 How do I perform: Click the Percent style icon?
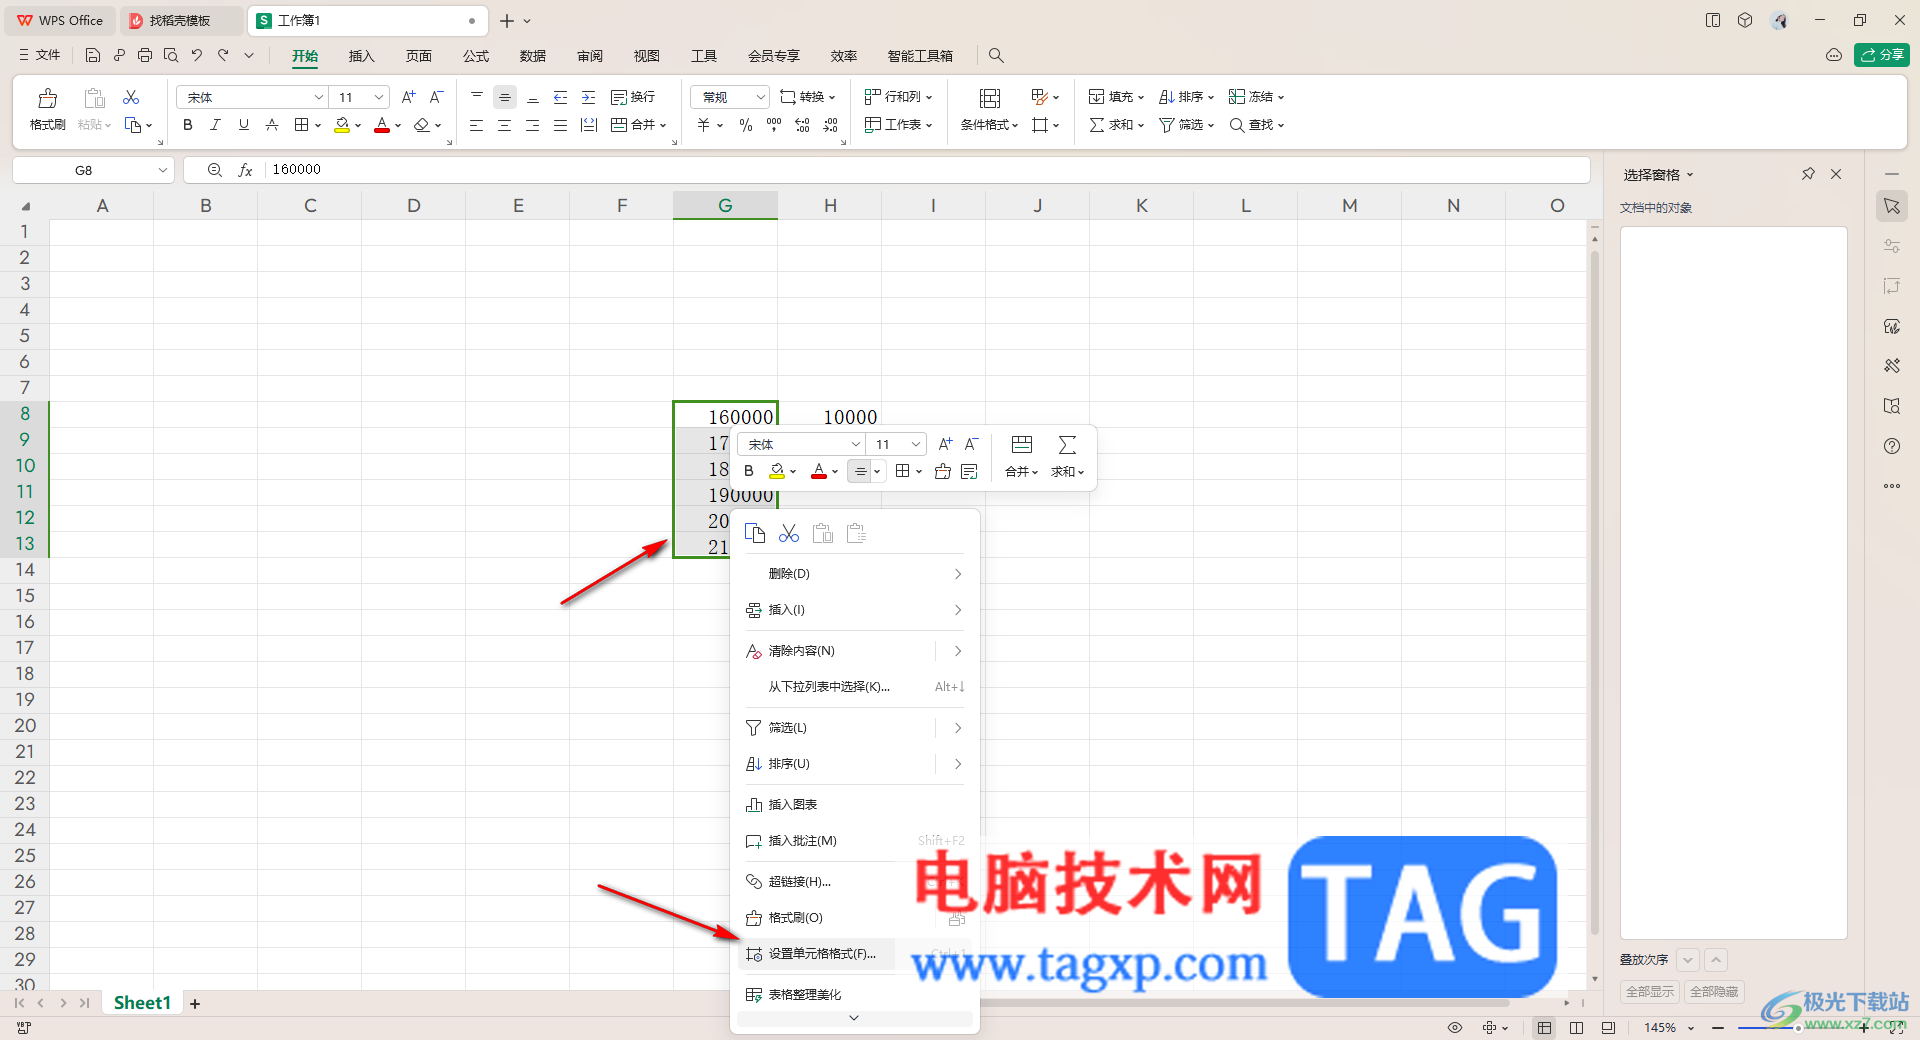746,125
